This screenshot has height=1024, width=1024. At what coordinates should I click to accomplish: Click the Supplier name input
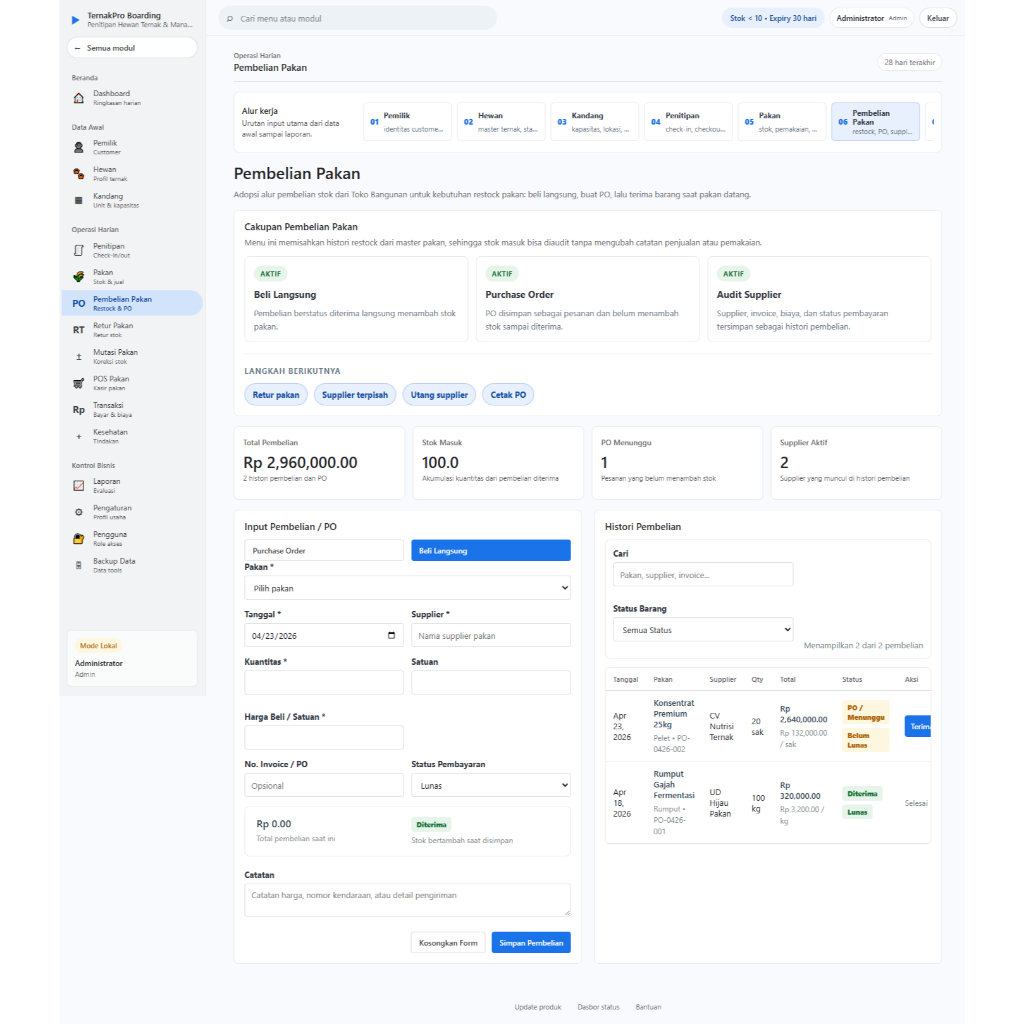491,635
